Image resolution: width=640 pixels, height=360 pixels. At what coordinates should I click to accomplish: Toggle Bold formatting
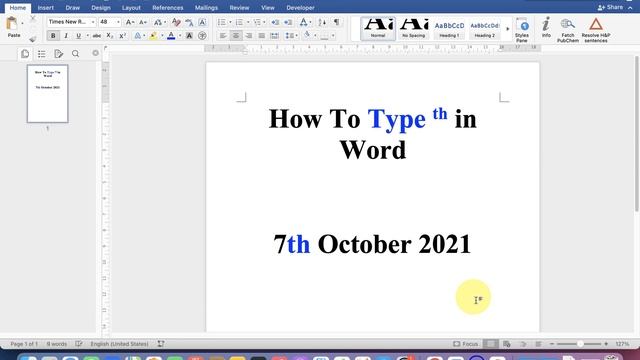pyautogui.click(x=53, y=36)
